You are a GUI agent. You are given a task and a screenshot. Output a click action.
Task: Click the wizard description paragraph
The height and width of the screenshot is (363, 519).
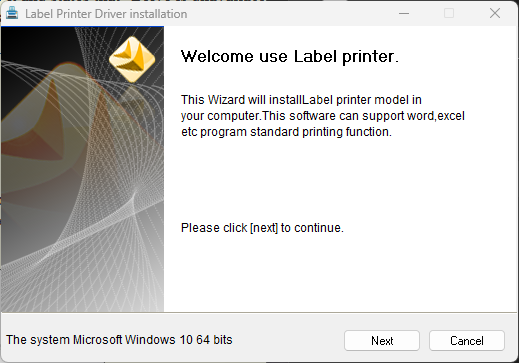tap(323, 116)
